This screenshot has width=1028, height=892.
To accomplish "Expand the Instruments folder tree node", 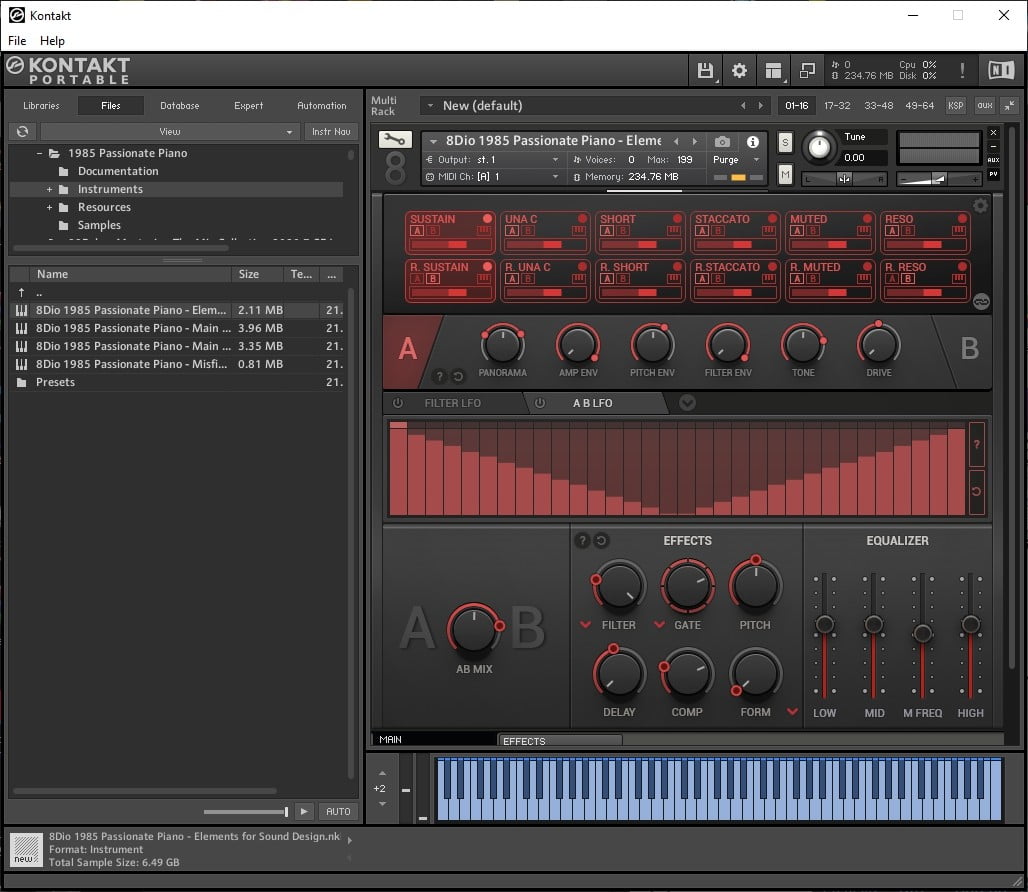I will [49, 189].
